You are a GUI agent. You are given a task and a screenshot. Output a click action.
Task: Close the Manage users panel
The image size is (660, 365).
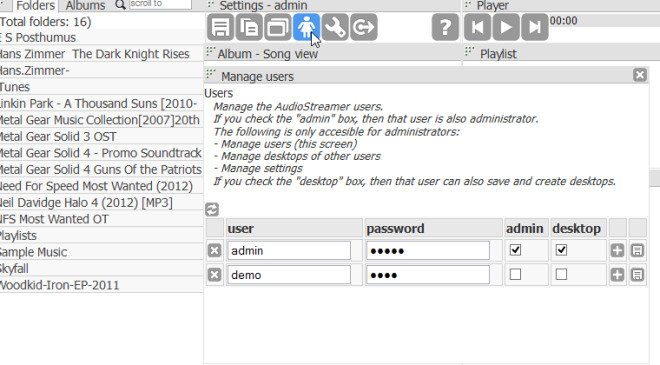coord(640,75)
